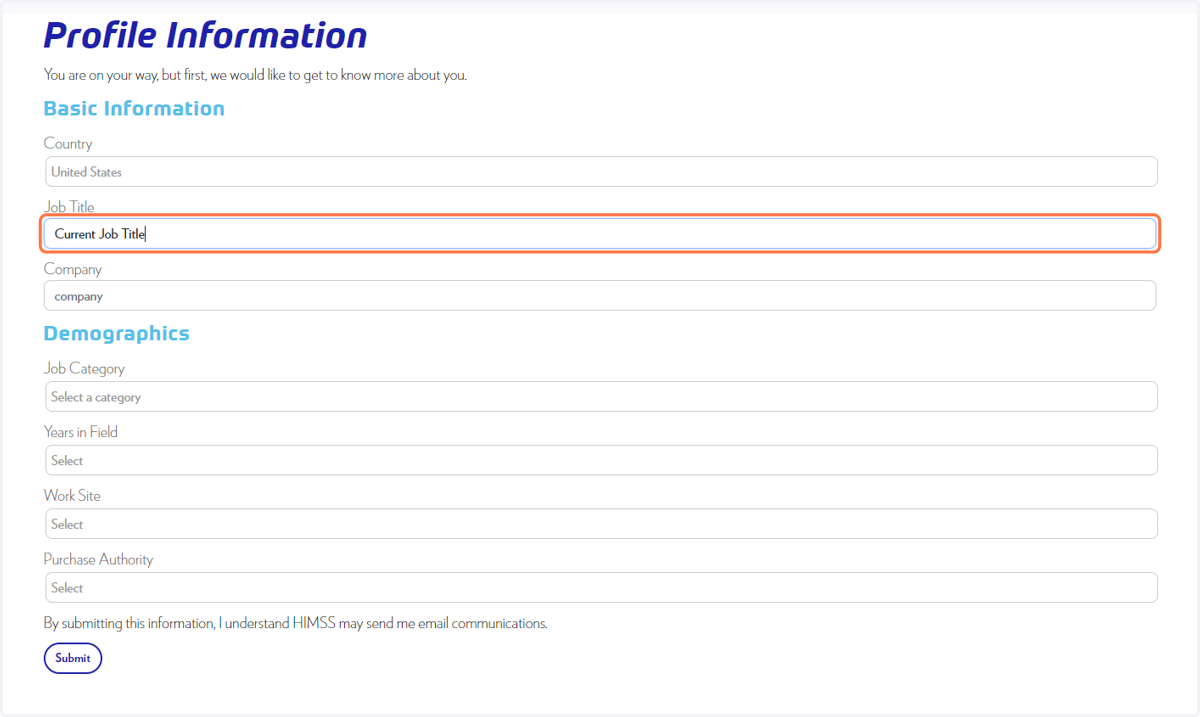Click the Submit button
Viewport: 1200px width, 717px height.
tap(73, 658)
